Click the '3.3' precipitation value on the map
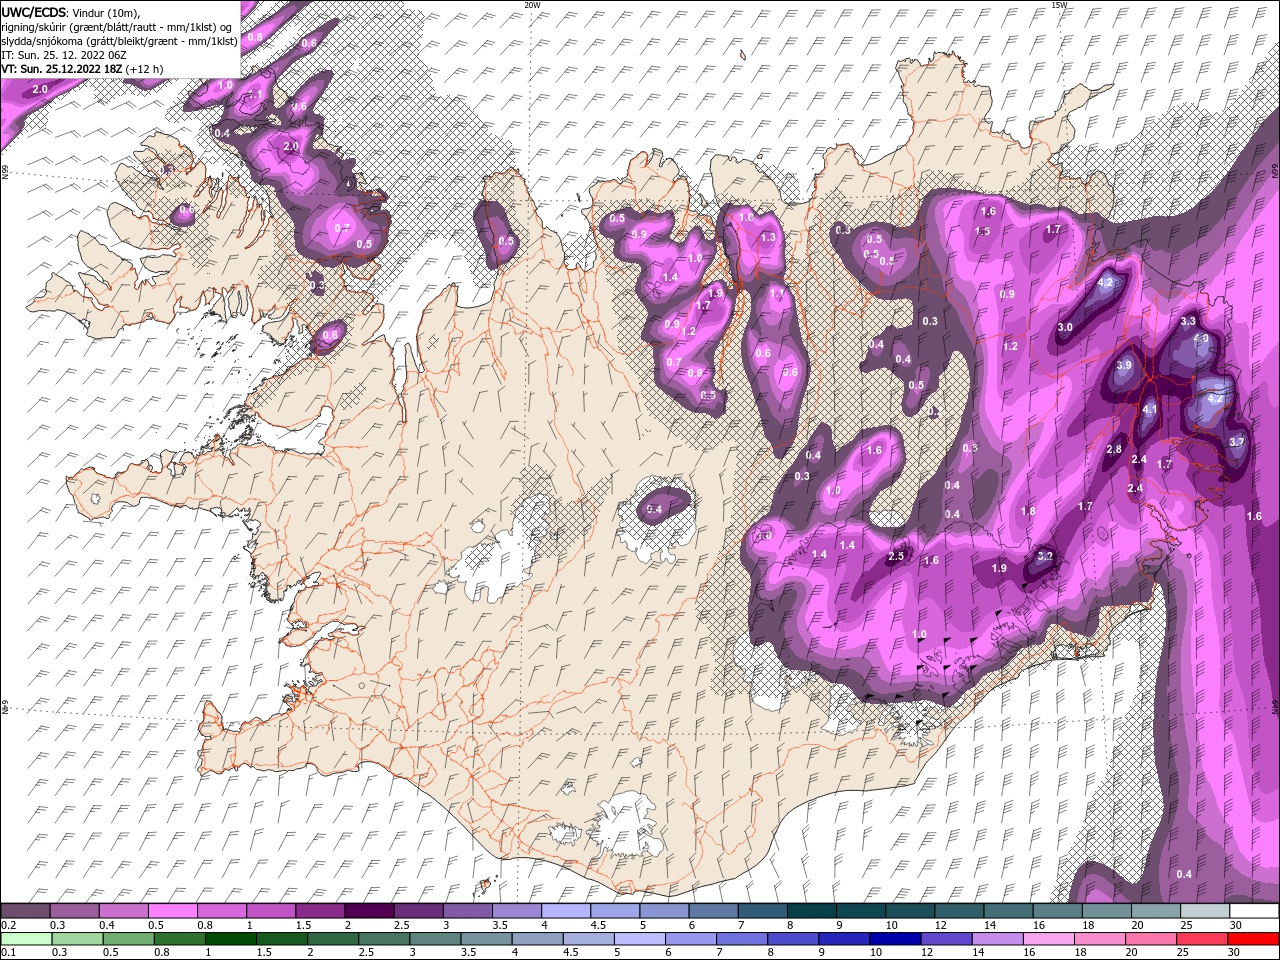The image size is (1280, 960). click(1188, 321)
